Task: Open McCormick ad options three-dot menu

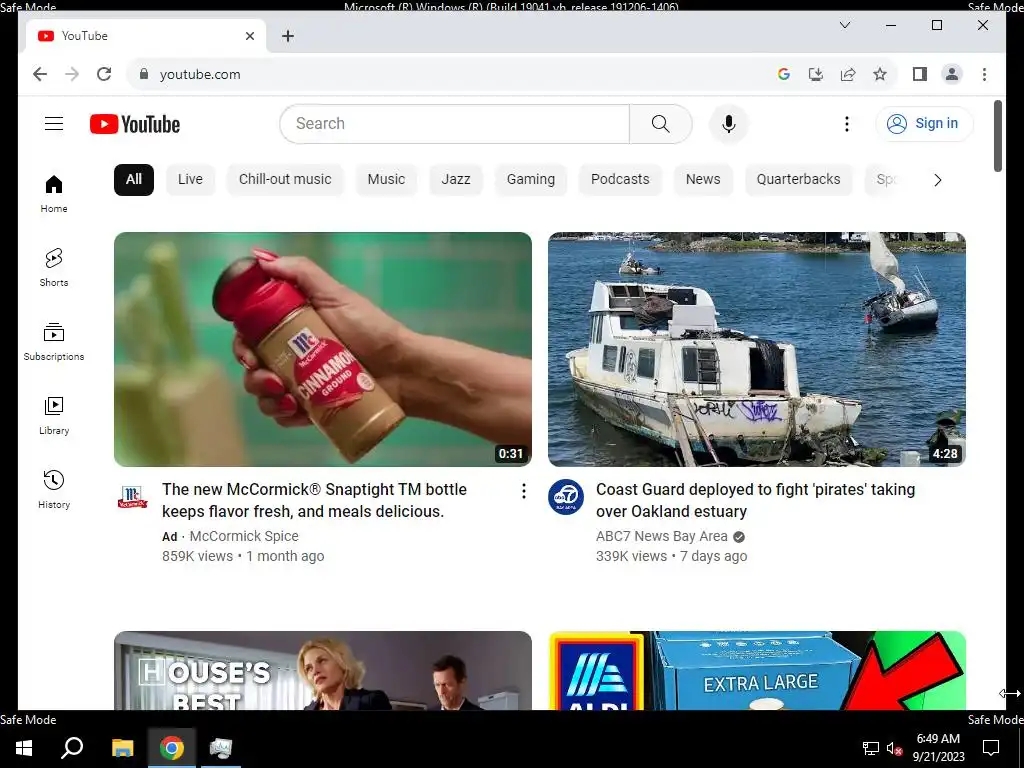Action: 523,491
